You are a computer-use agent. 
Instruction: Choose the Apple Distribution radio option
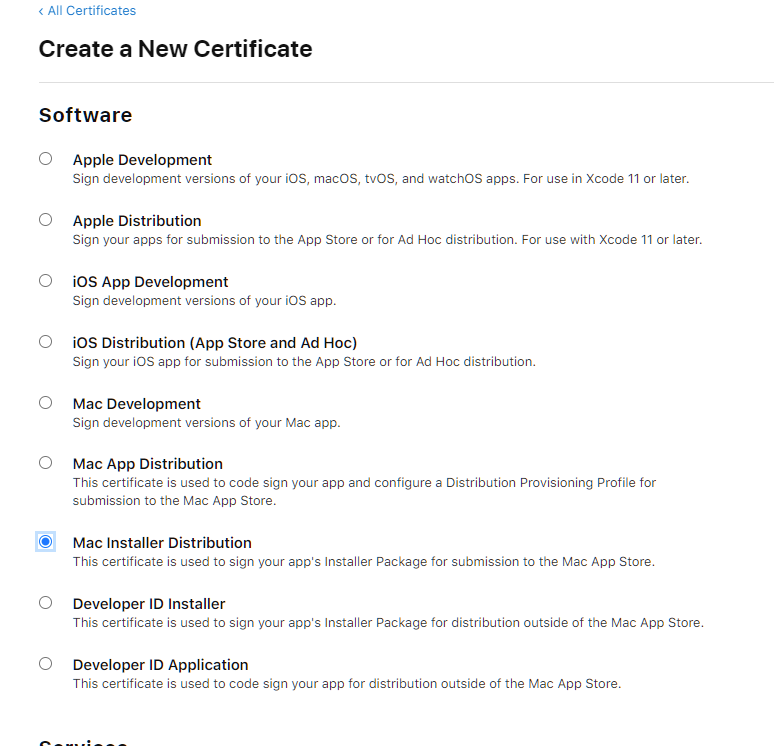[46, 219]
